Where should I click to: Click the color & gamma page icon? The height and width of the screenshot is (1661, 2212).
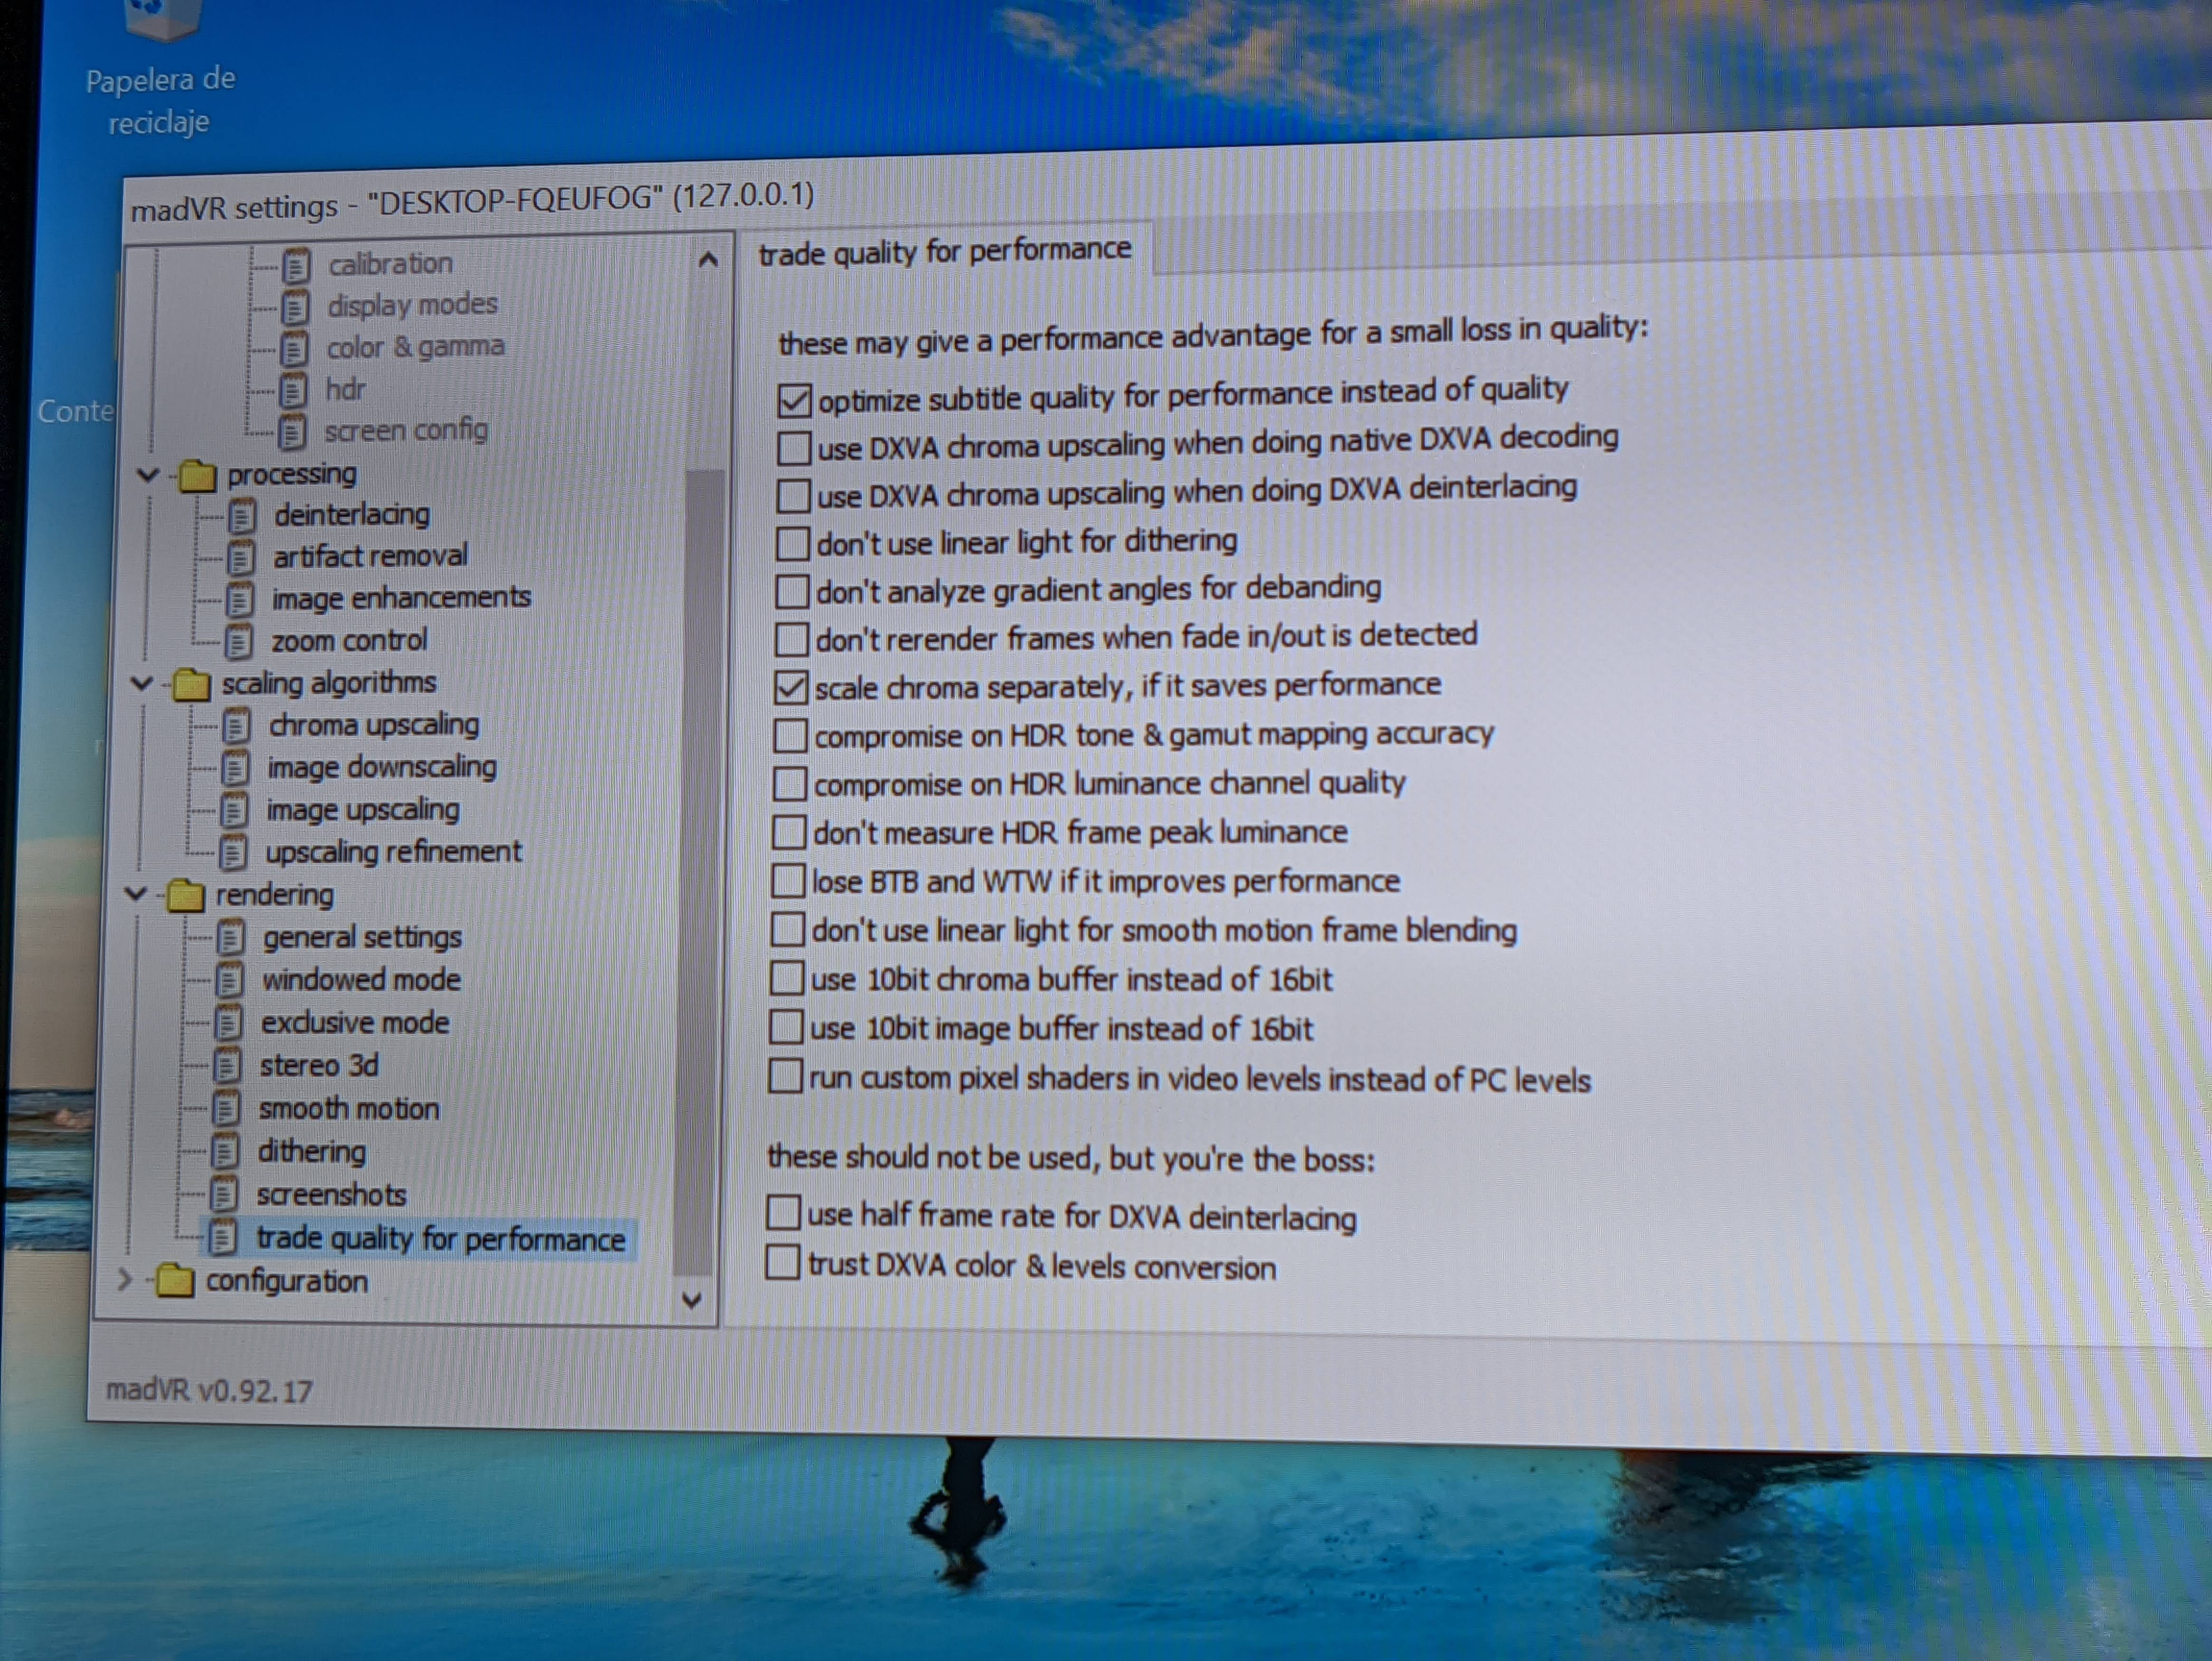point(294,350)
